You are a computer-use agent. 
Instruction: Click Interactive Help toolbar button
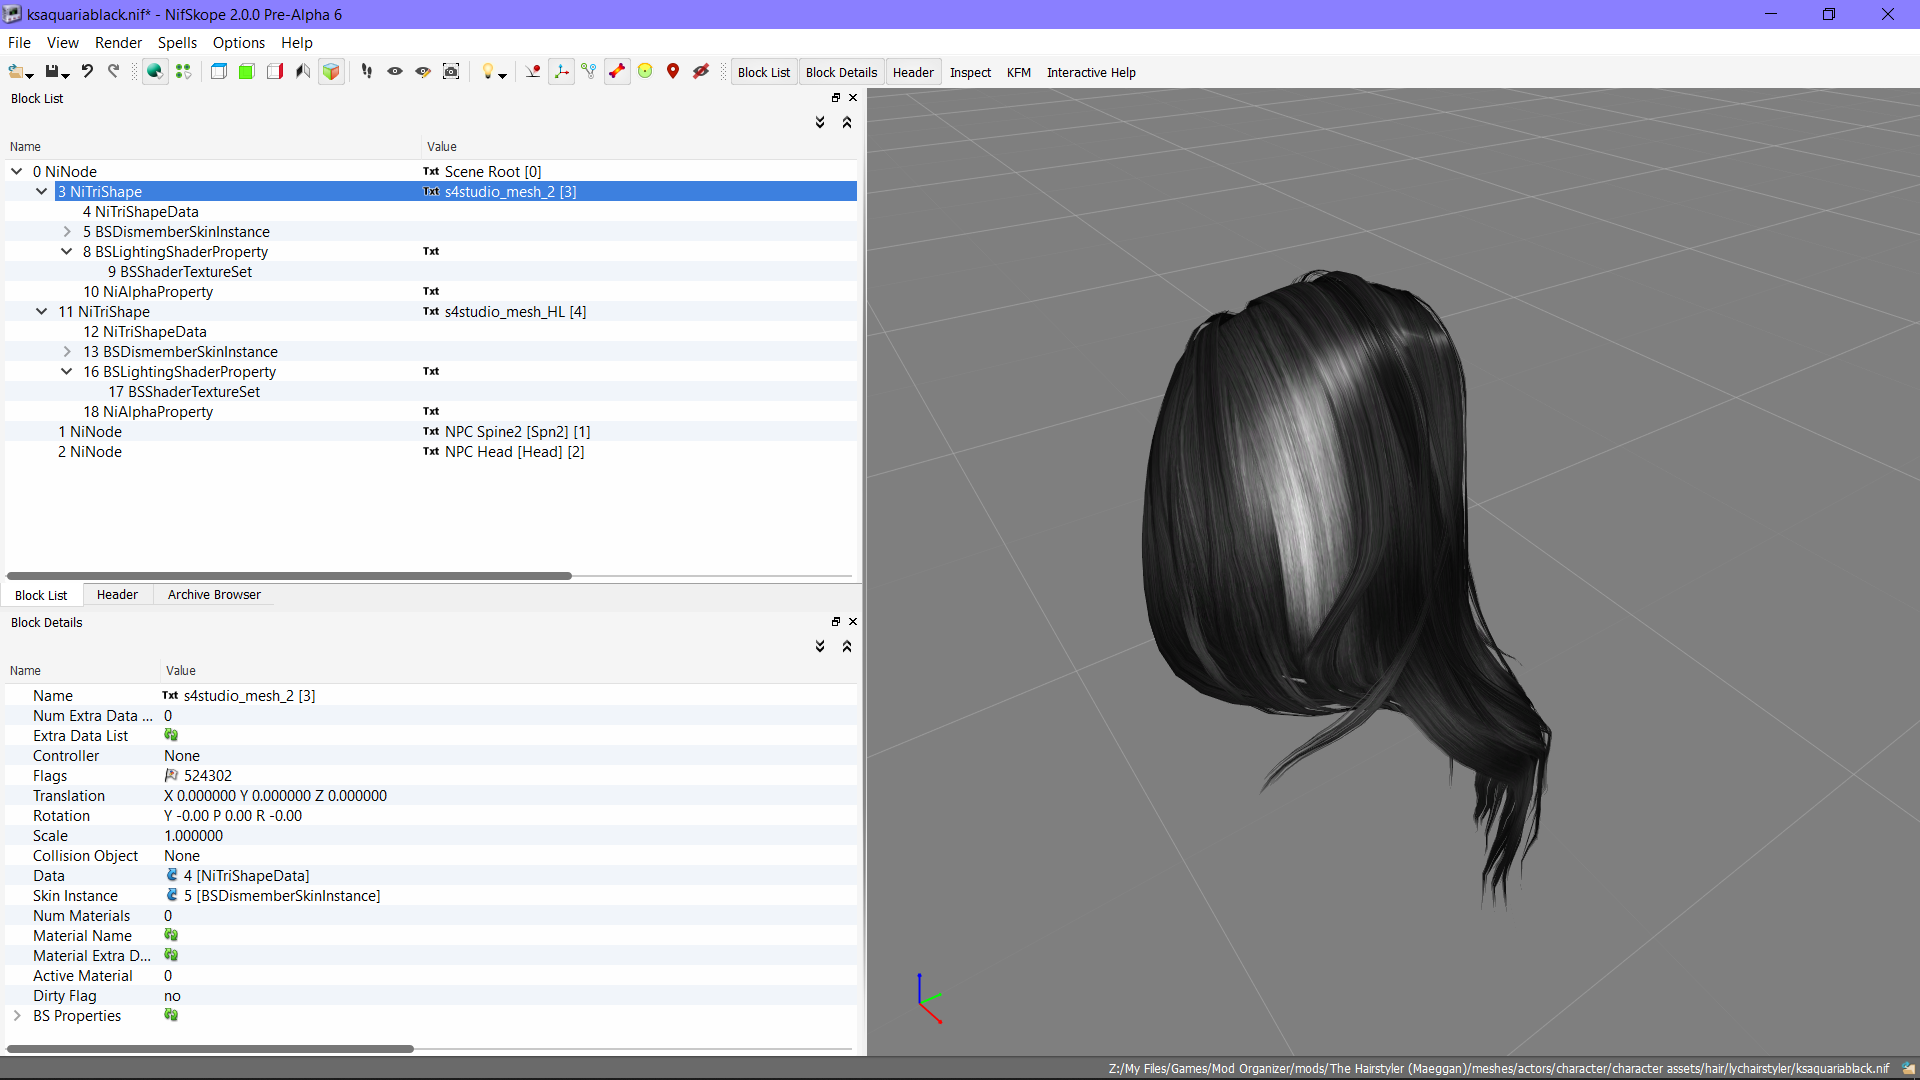coord(1091,72)
